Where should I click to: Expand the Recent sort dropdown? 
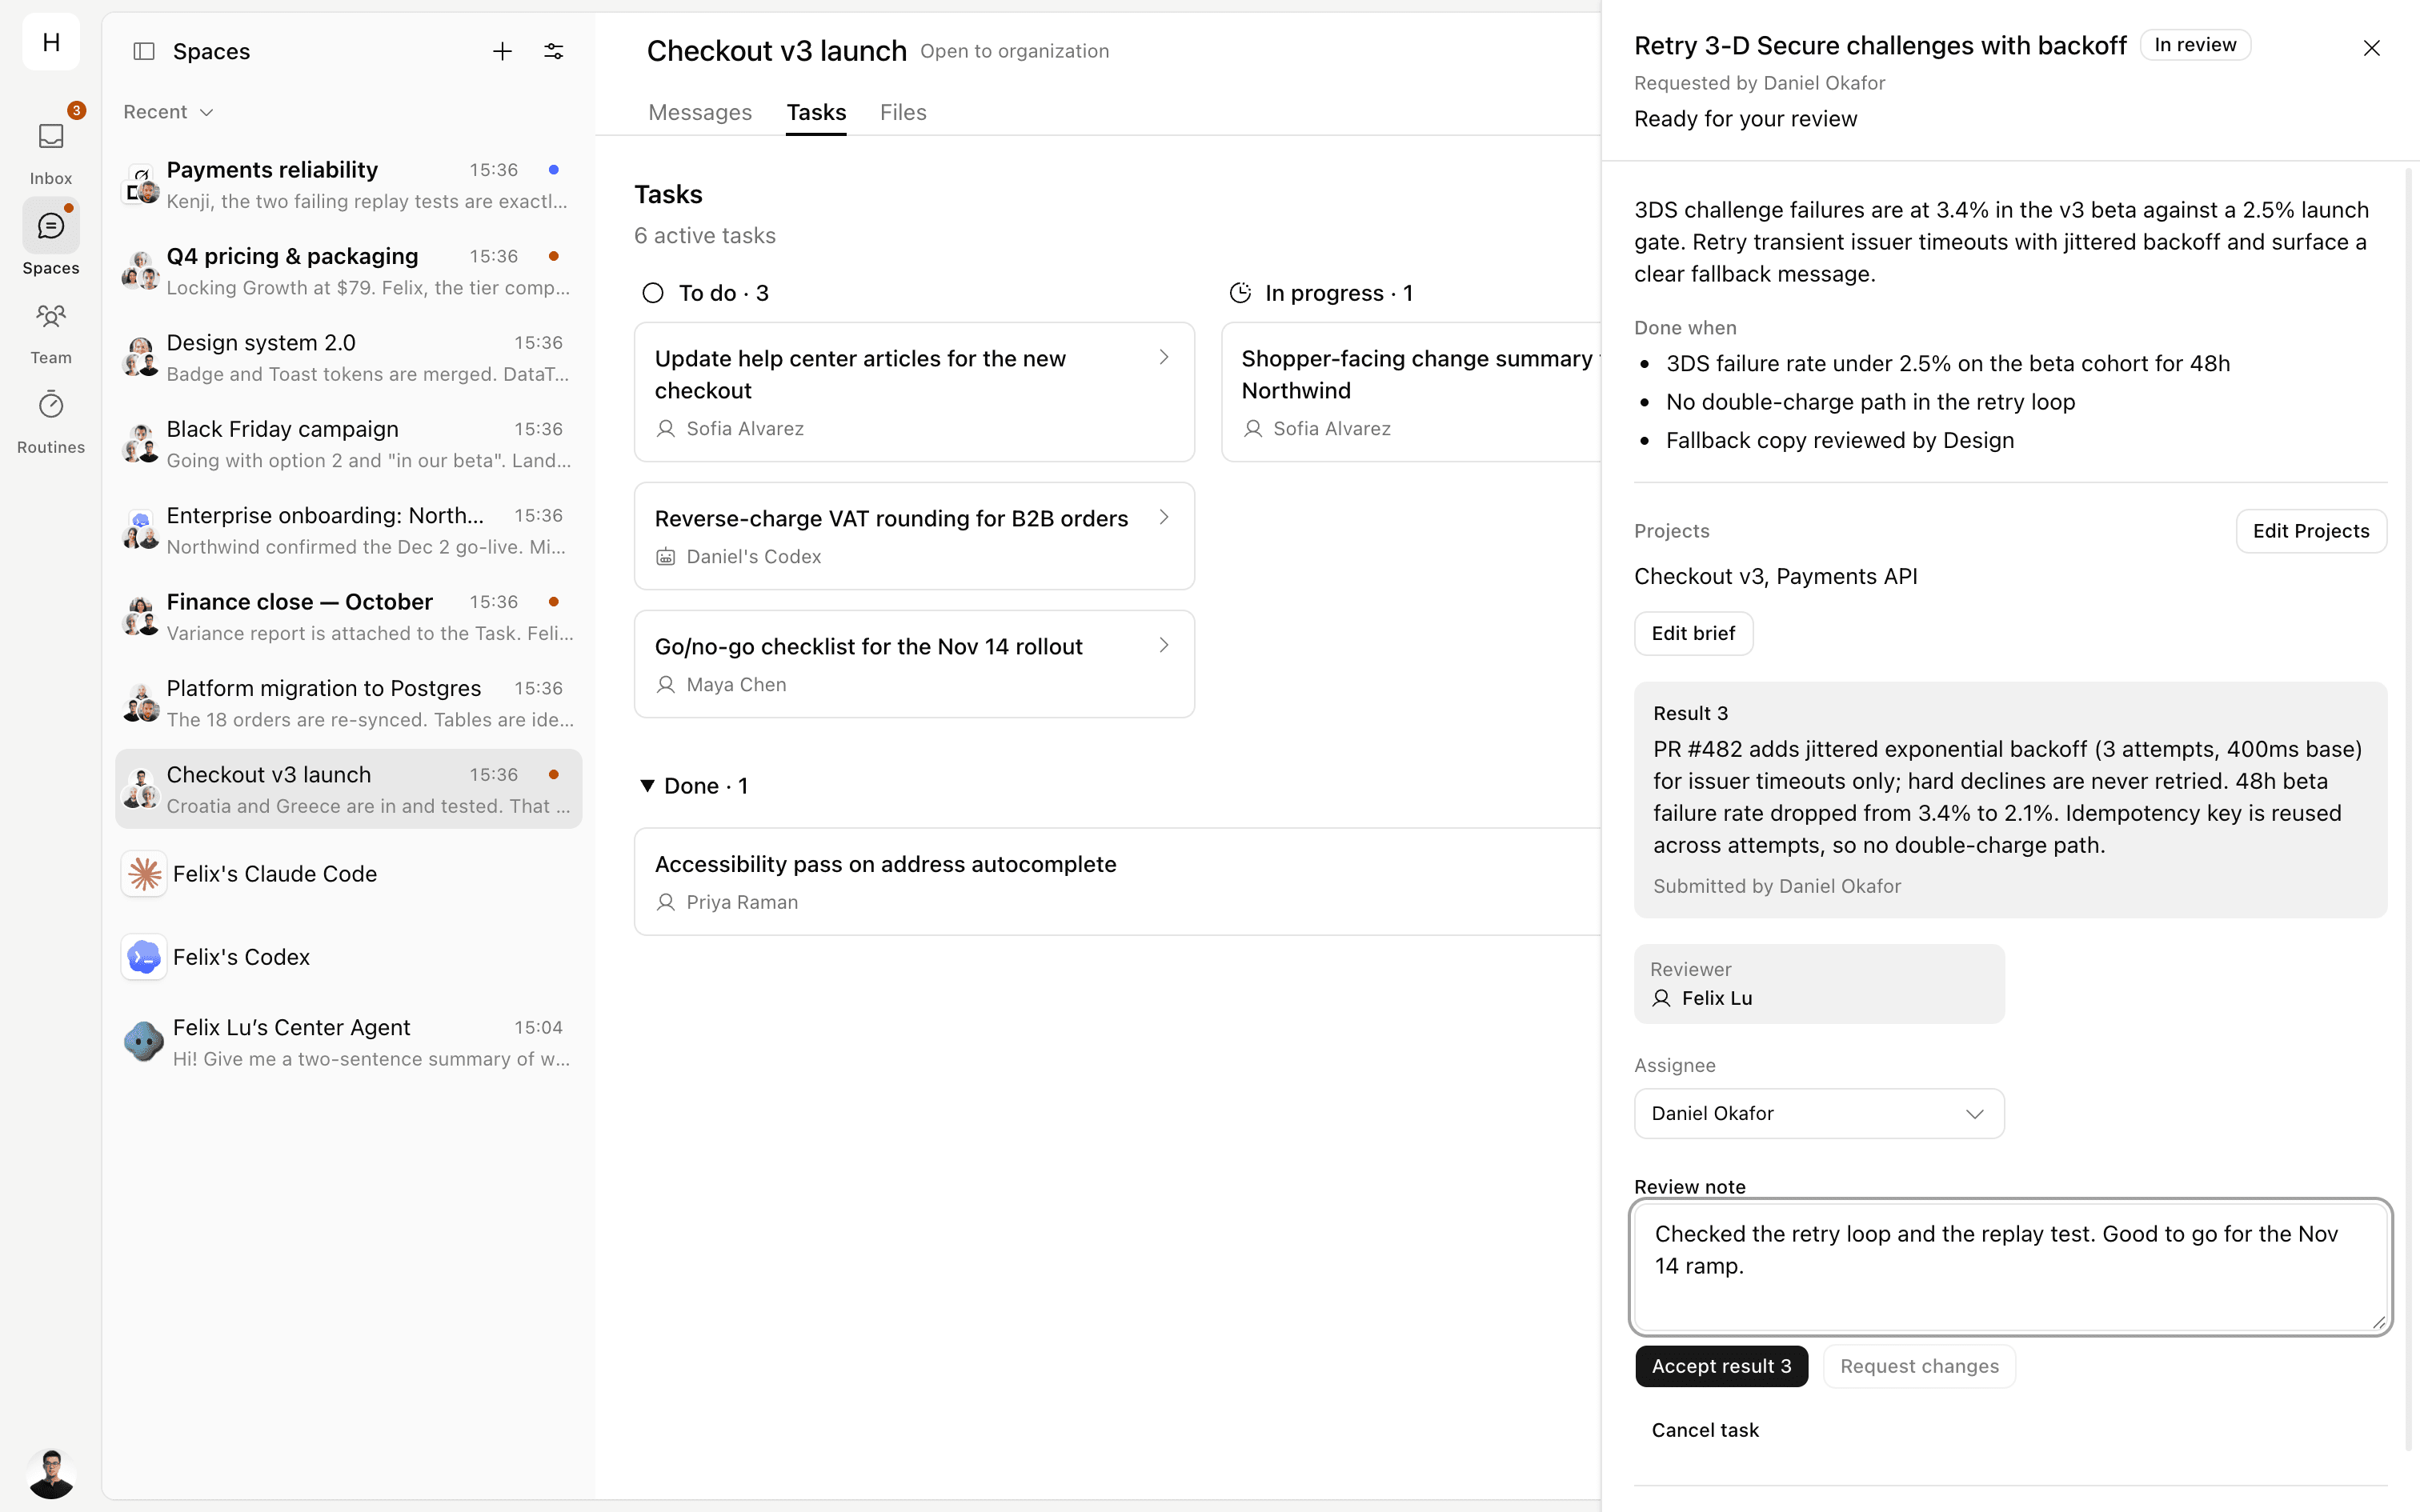(x=168, y=112)
